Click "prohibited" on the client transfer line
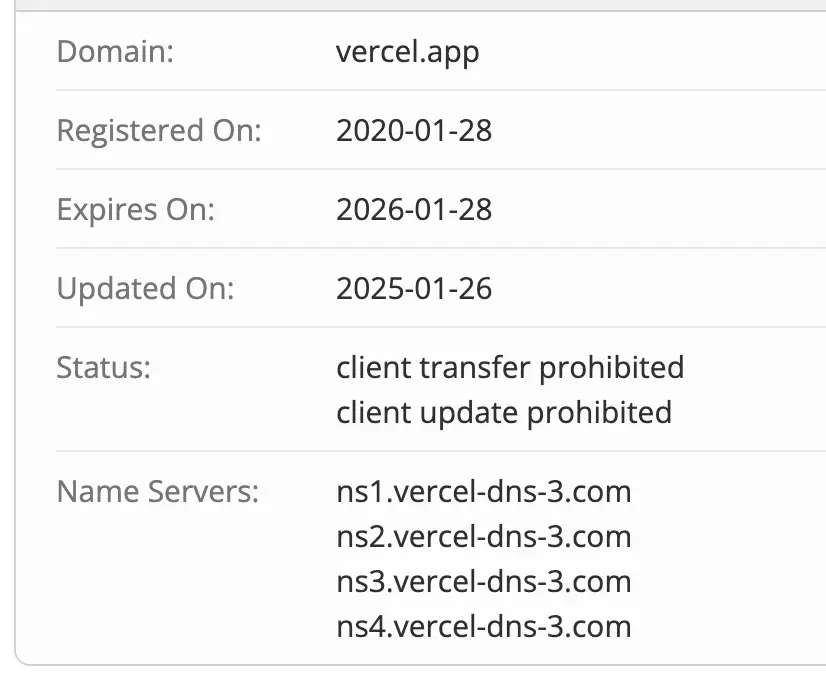The image size is (826, 674). pos(611,367)
